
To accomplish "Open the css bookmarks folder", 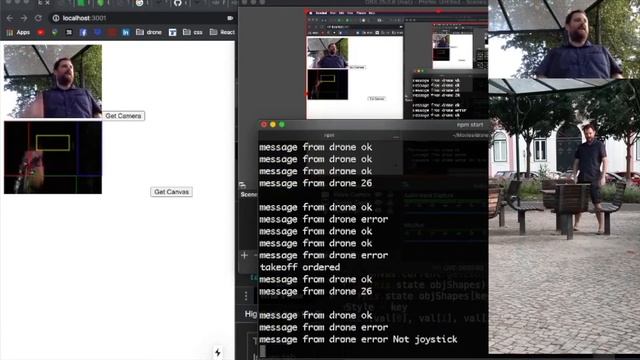I will [x=193, y=32].
